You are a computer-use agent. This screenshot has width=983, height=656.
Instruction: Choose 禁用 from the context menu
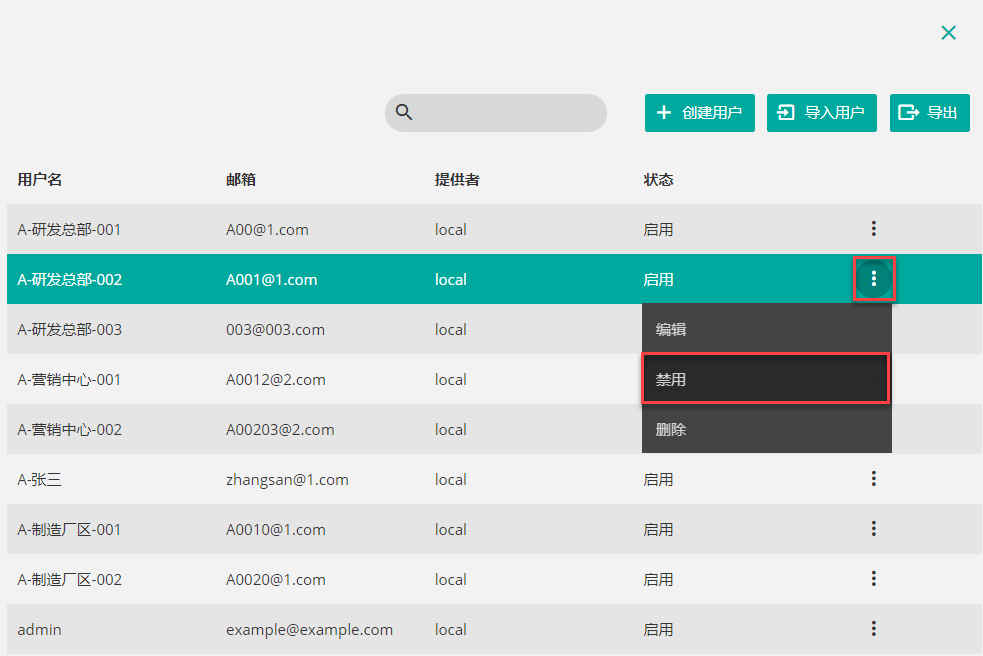[765, 379]
